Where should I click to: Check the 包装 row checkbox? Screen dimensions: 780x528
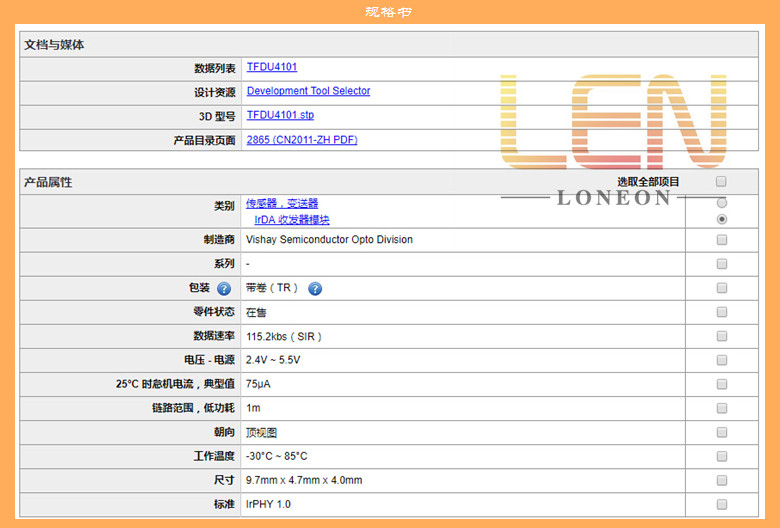[721, 288]
